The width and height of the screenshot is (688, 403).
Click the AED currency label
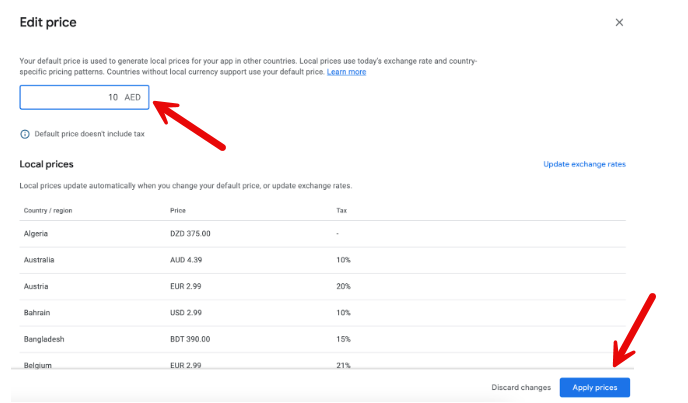133,97
